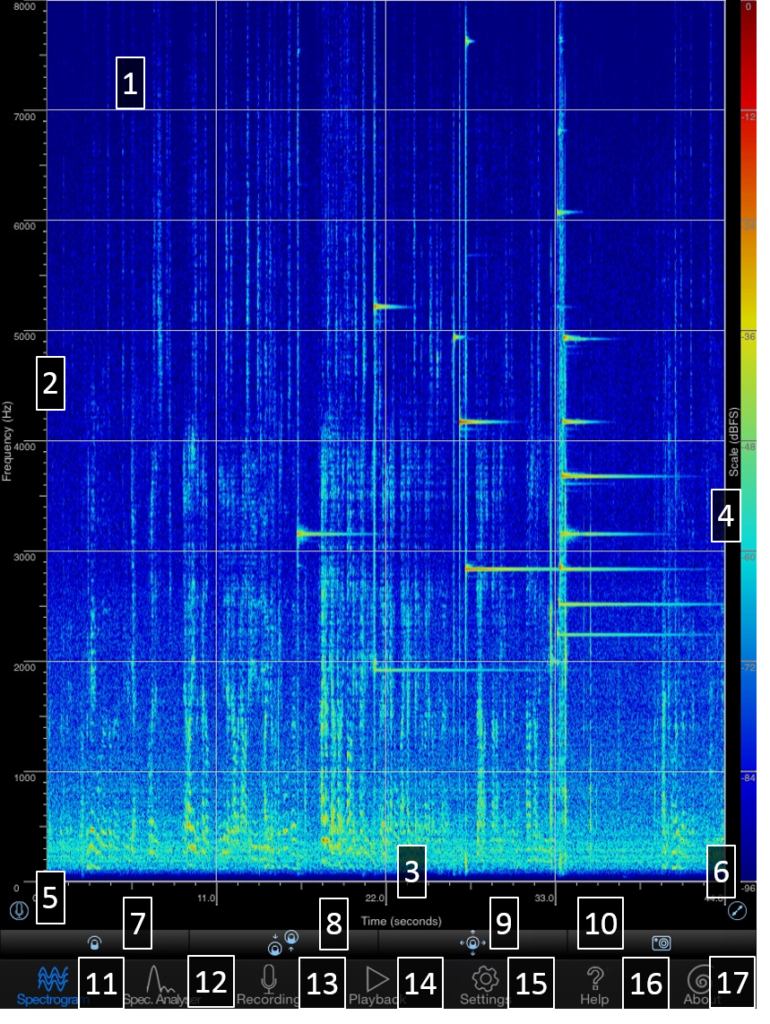Click the '3000' frequency tick label

(25, 557)
